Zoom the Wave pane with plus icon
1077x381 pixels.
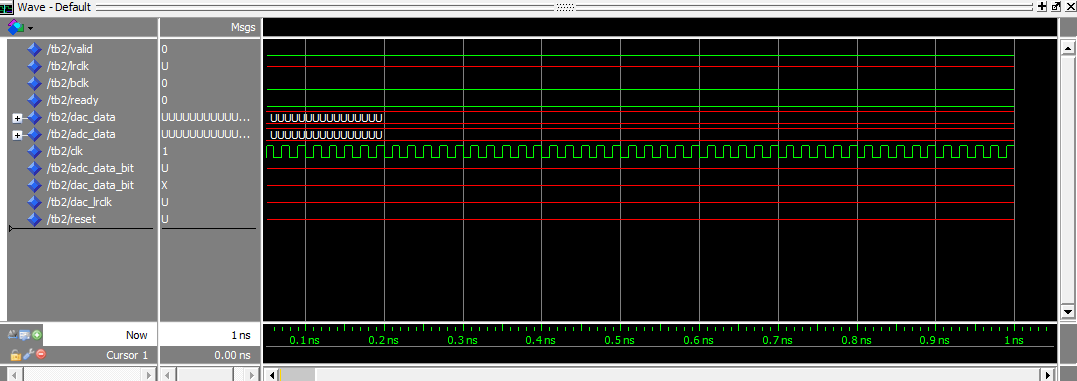click(x=1042, y=6)
